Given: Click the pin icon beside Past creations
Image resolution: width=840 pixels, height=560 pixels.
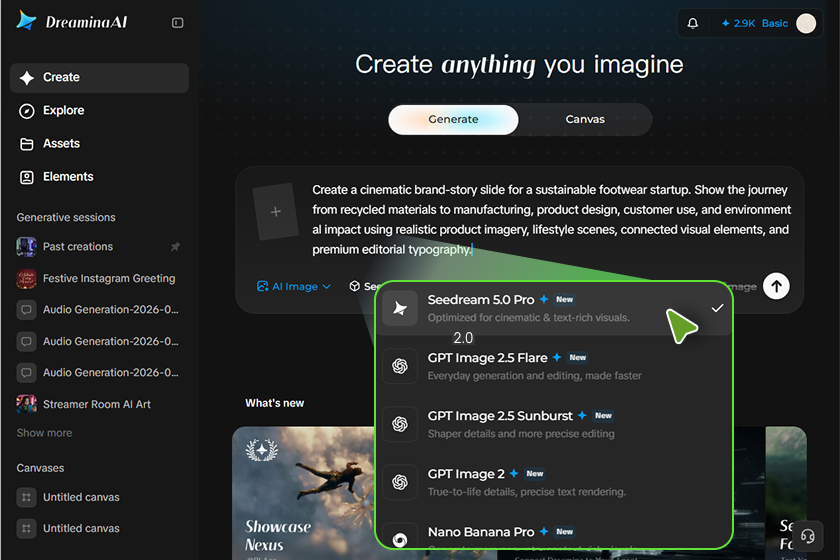Looking at the screenshot, I should click(175, 247).
